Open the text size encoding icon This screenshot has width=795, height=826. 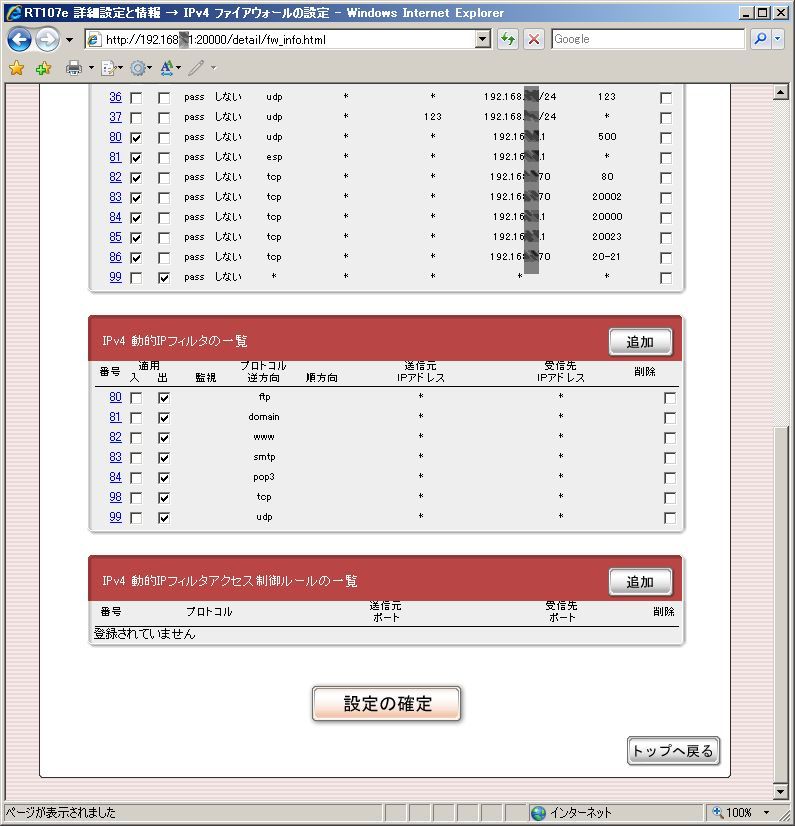point(167,68)
